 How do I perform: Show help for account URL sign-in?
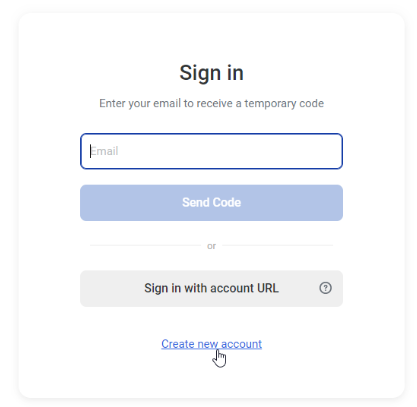(x=325, y=288)
